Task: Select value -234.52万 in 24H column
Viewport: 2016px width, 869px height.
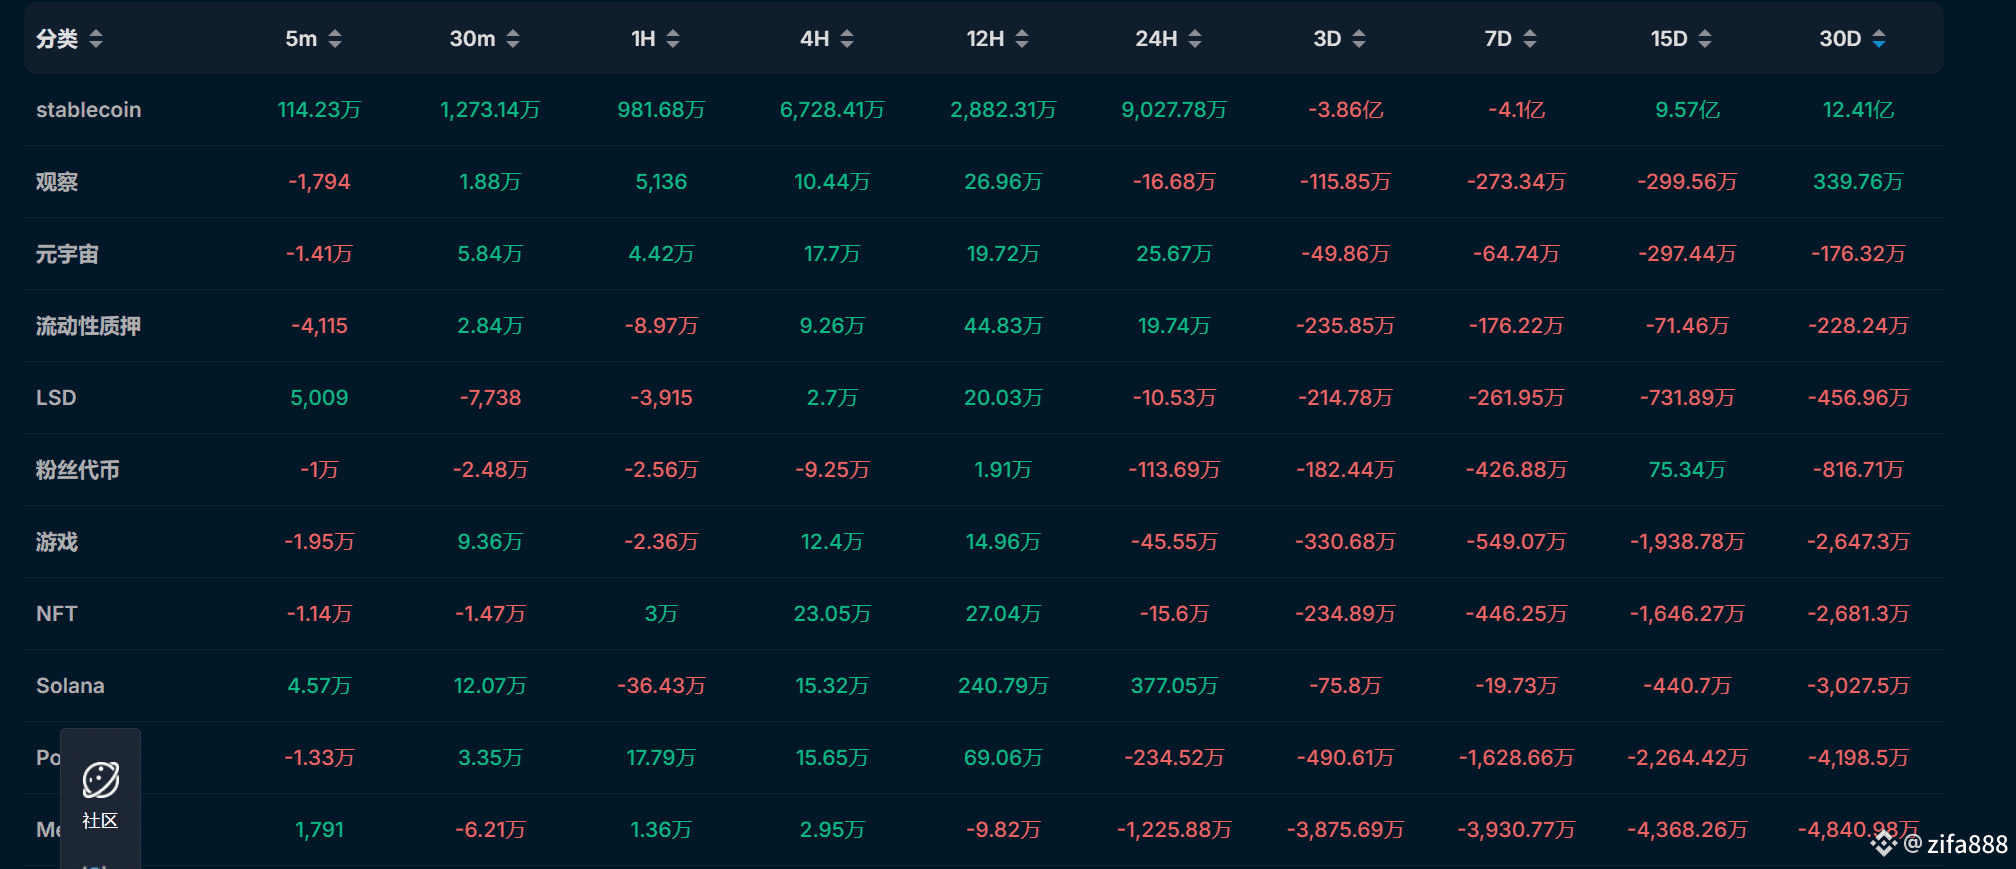Action: (1174, 758)
